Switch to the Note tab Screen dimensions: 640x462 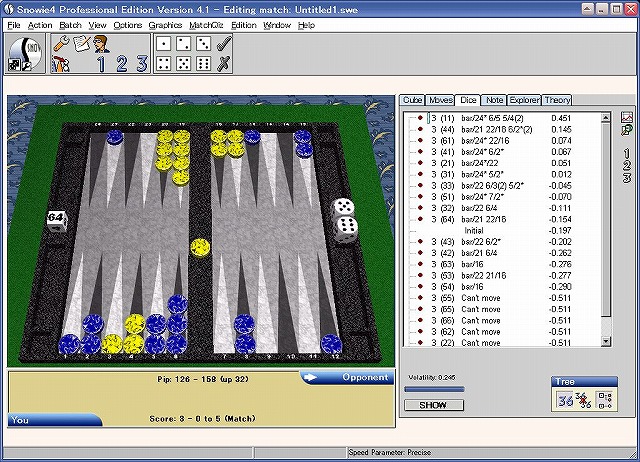[494, 100]
